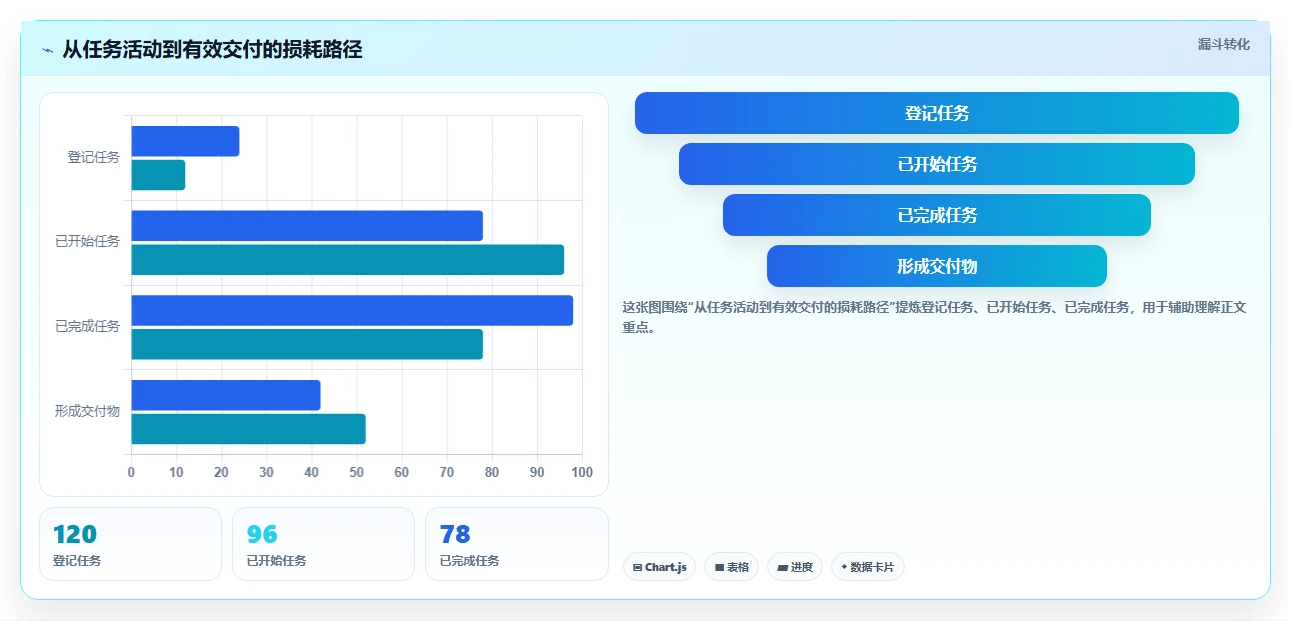Click the Chart.js tag pill
The height and width of the screenshot is (621, 1291).
point(659,567)
